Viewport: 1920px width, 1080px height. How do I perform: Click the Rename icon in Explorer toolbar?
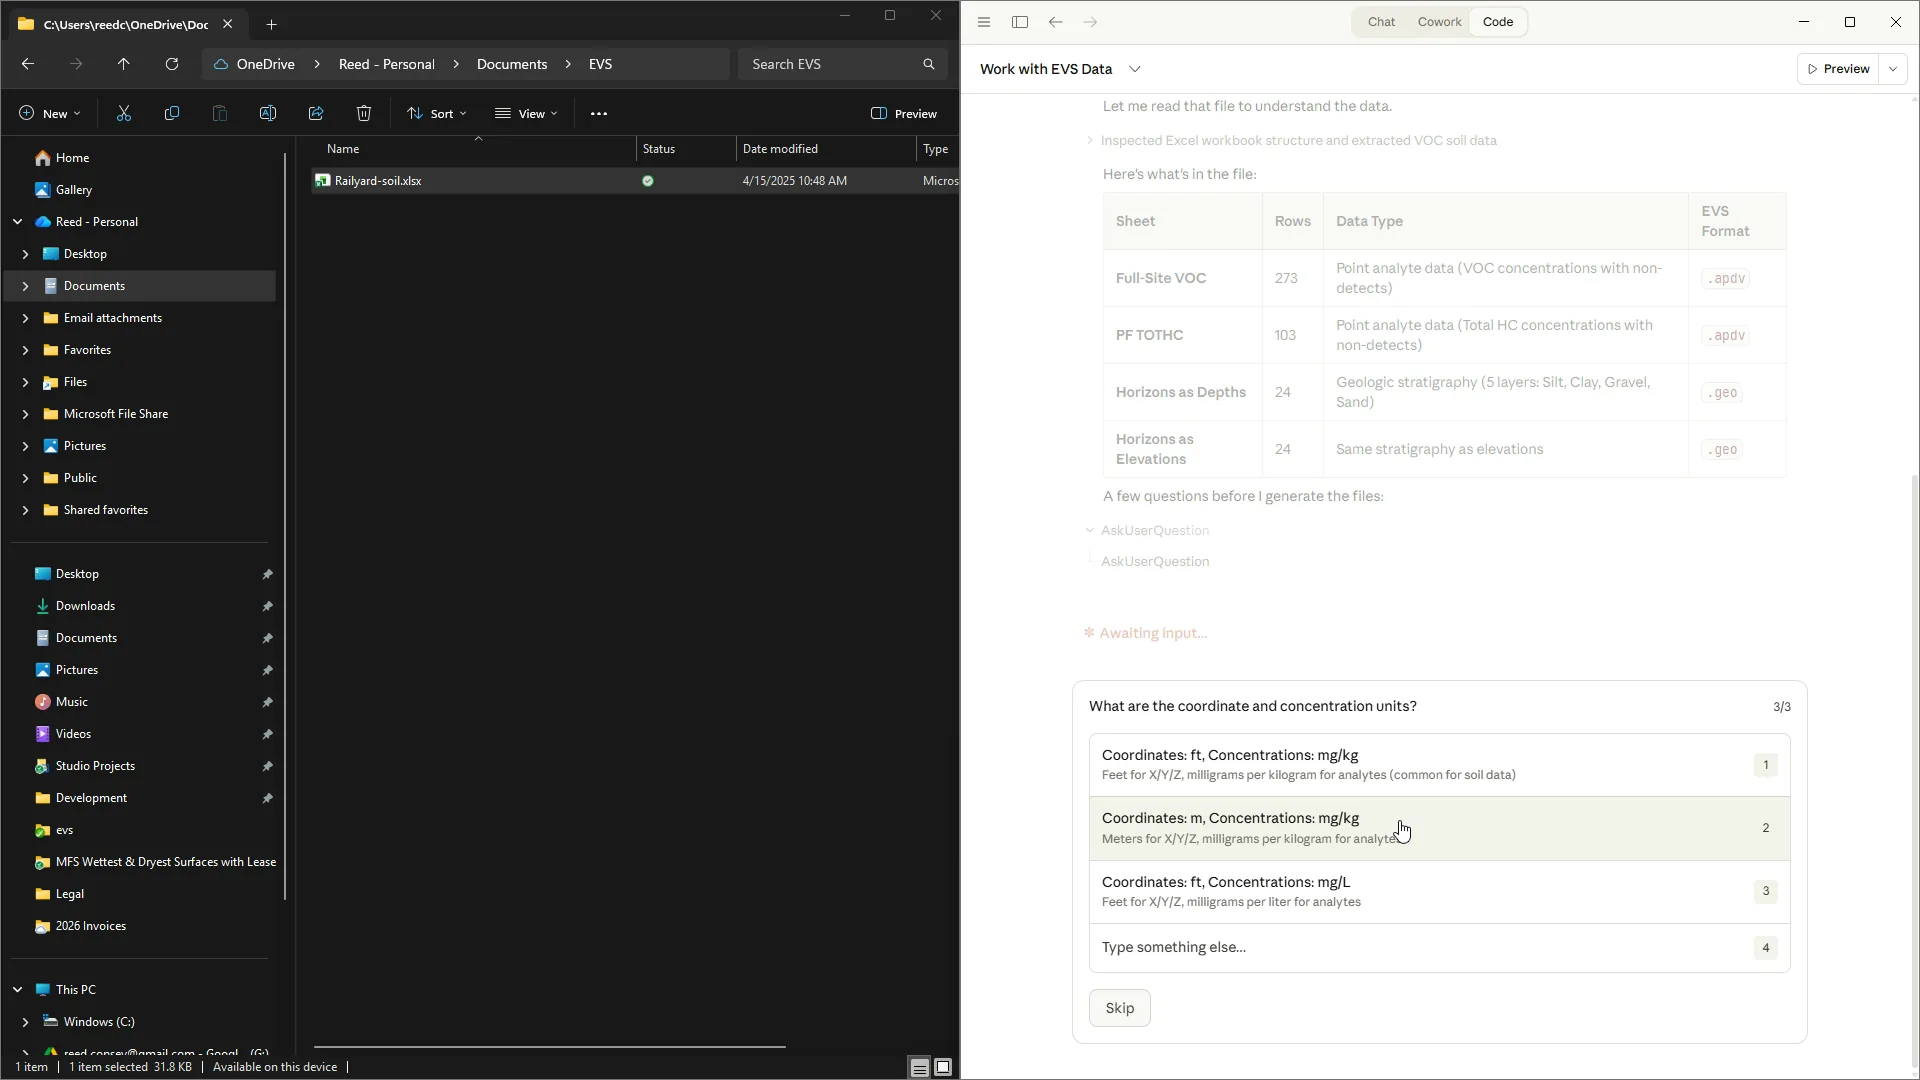[x=268, y=114]
